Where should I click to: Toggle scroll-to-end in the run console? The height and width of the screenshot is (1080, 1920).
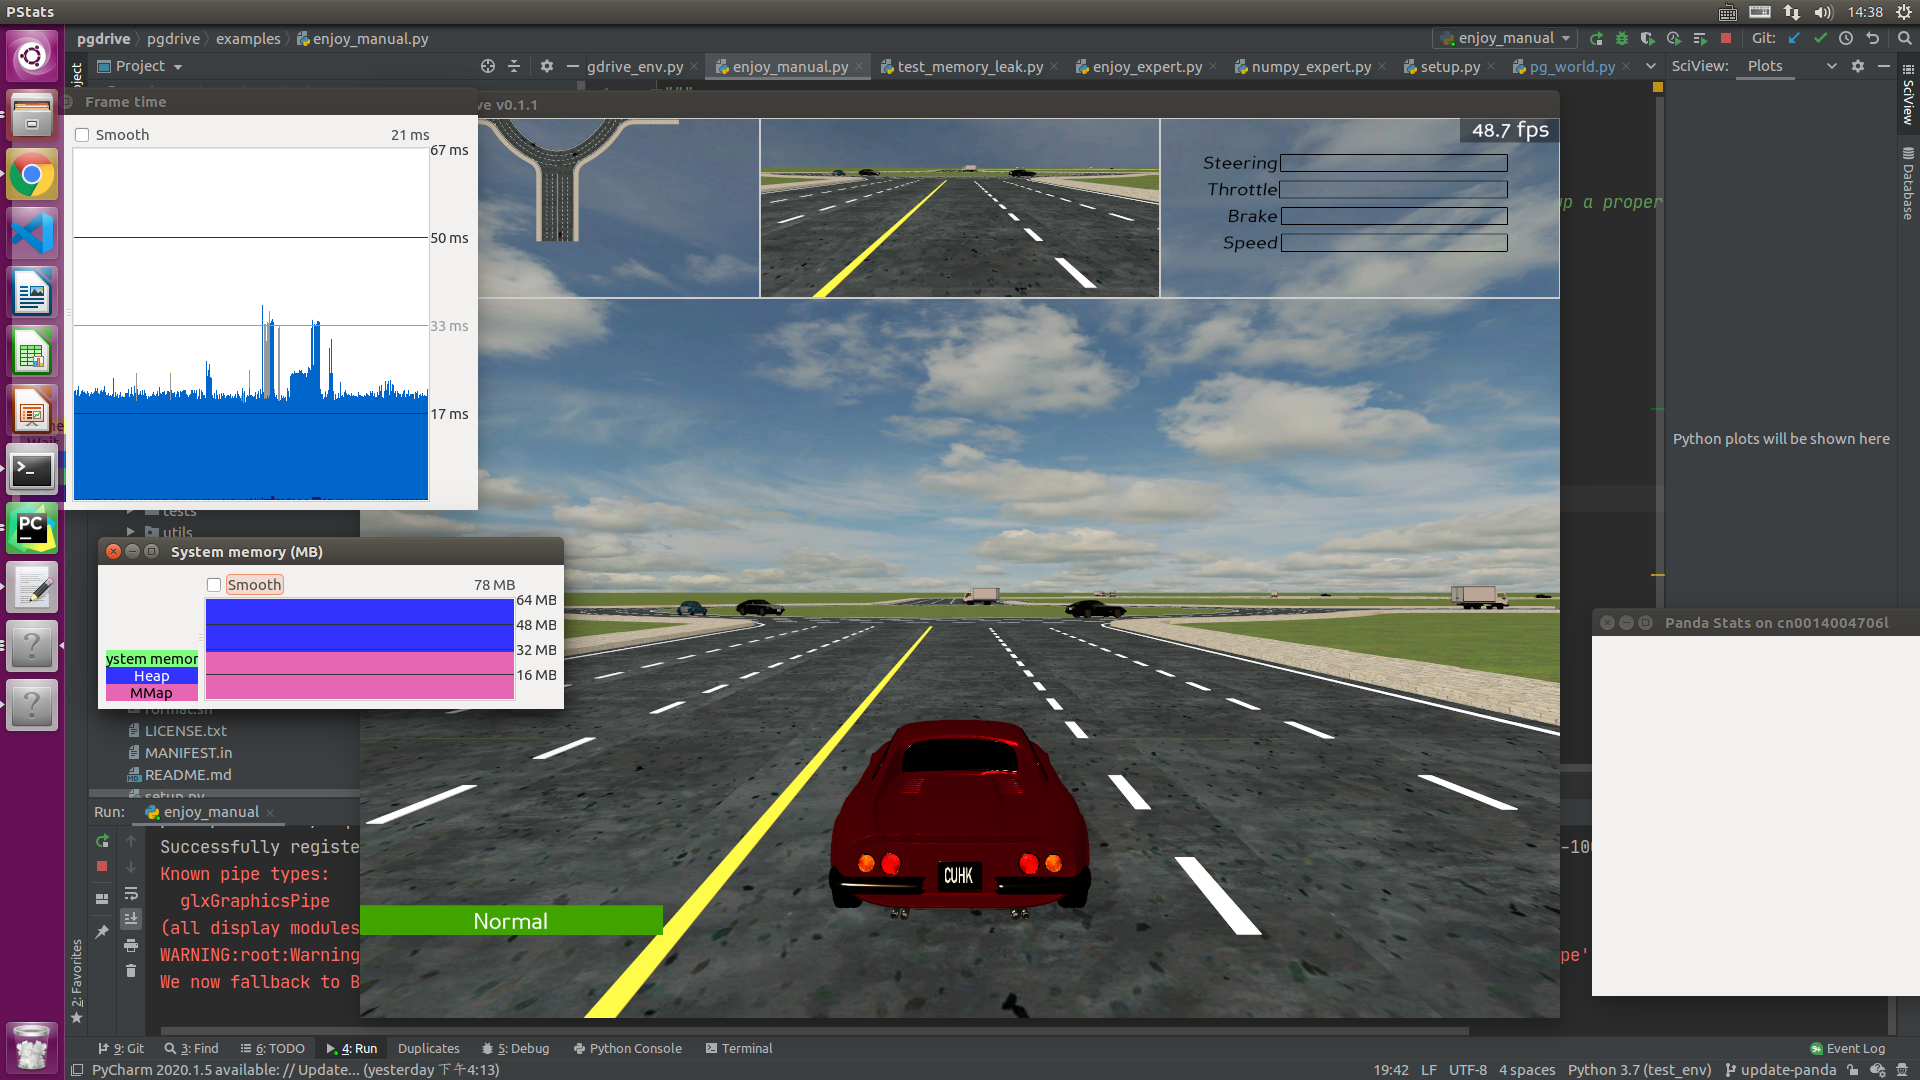(131, 918)
